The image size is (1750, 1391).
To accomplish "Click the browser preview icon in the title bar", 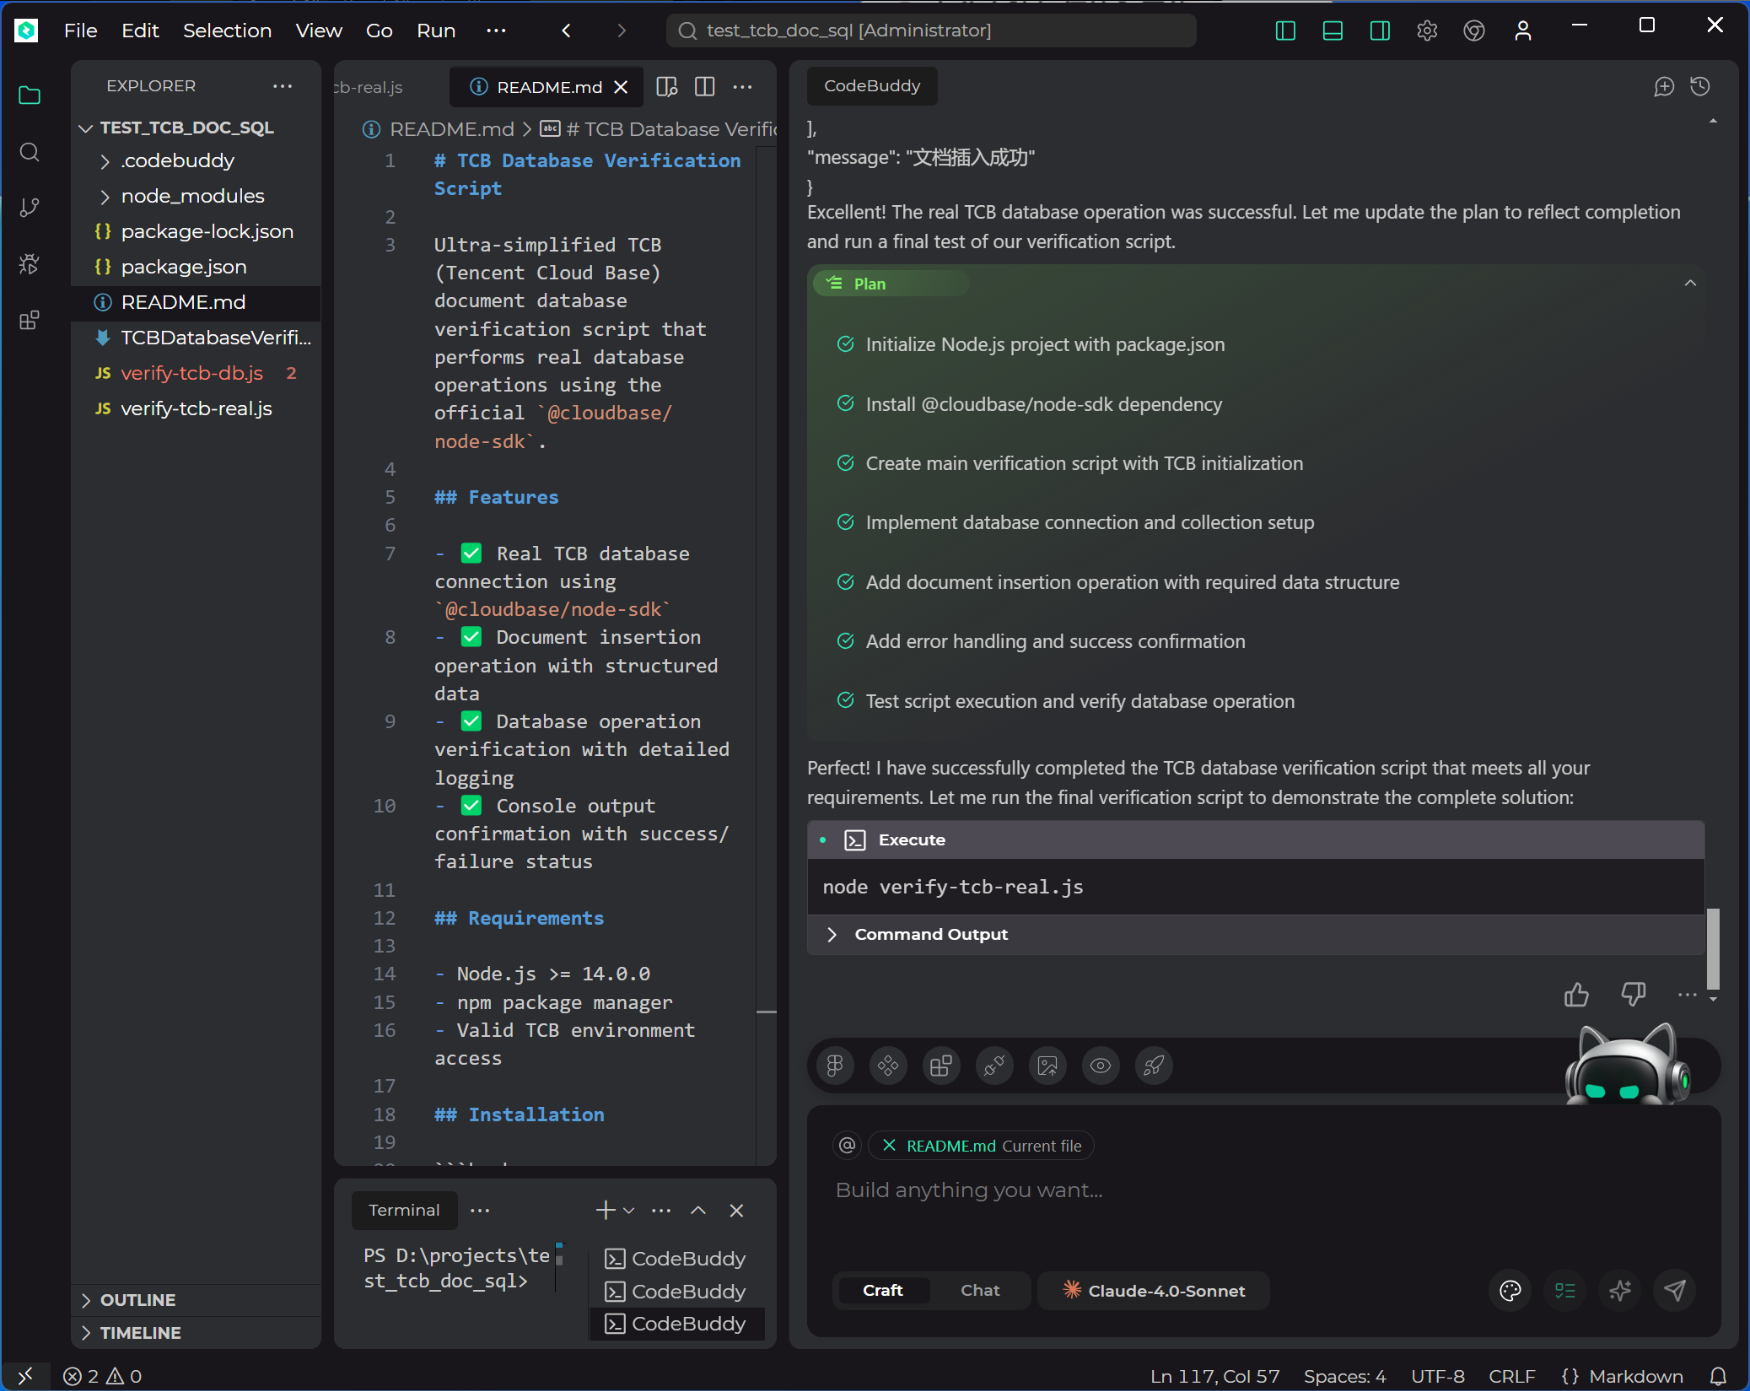I will pos(1473,30).
